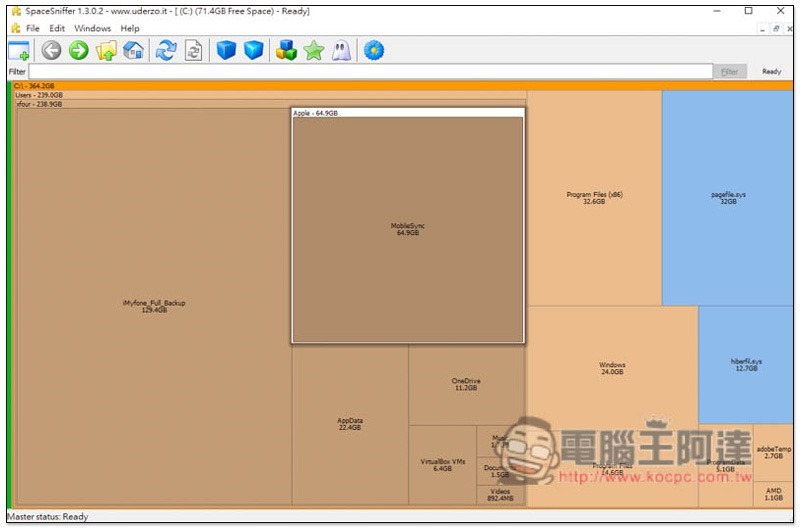This screenshot has height=529, width=800.
Task: Select the MobileSync 64.9GB block
Action: [x=408, y=229]
